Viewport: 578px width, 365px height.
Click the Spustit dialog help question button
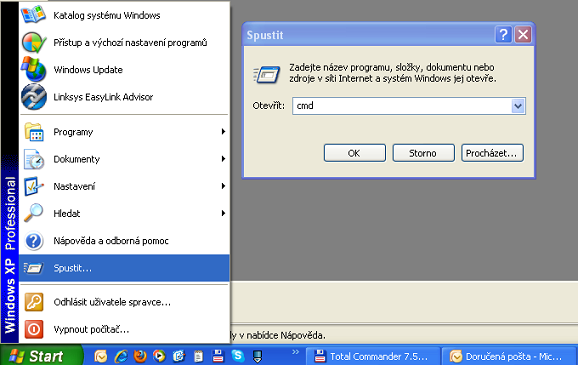click(503, 35)
